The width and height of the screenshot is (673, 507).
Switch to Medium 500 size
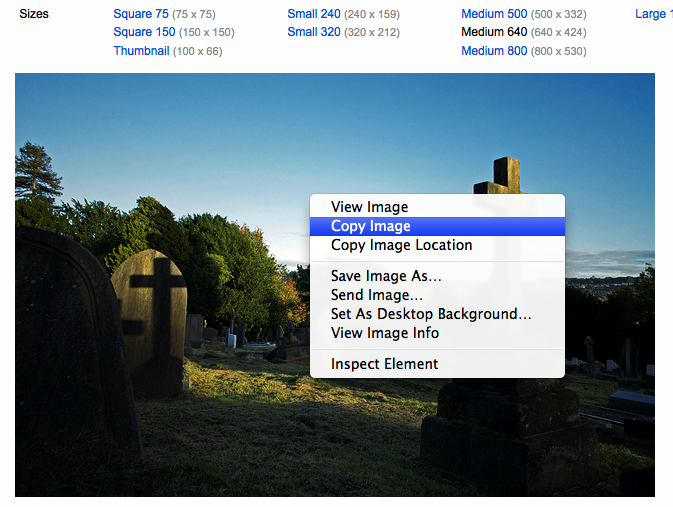tap(494, 14)
